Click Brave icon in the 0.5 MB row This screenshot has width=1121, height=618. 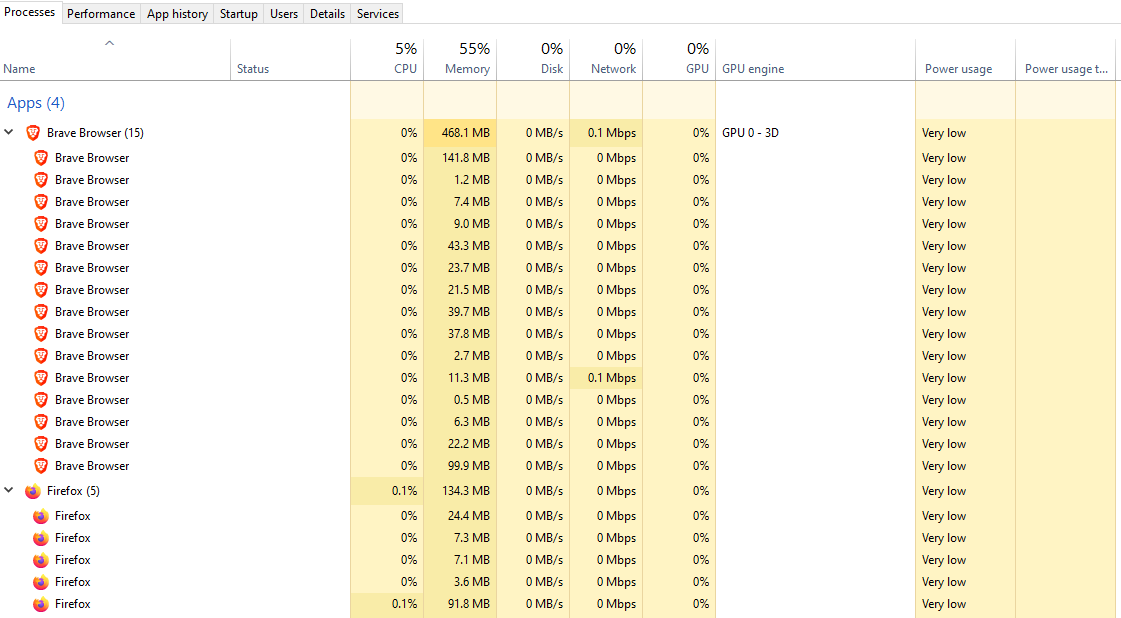[x=41, y=400]
